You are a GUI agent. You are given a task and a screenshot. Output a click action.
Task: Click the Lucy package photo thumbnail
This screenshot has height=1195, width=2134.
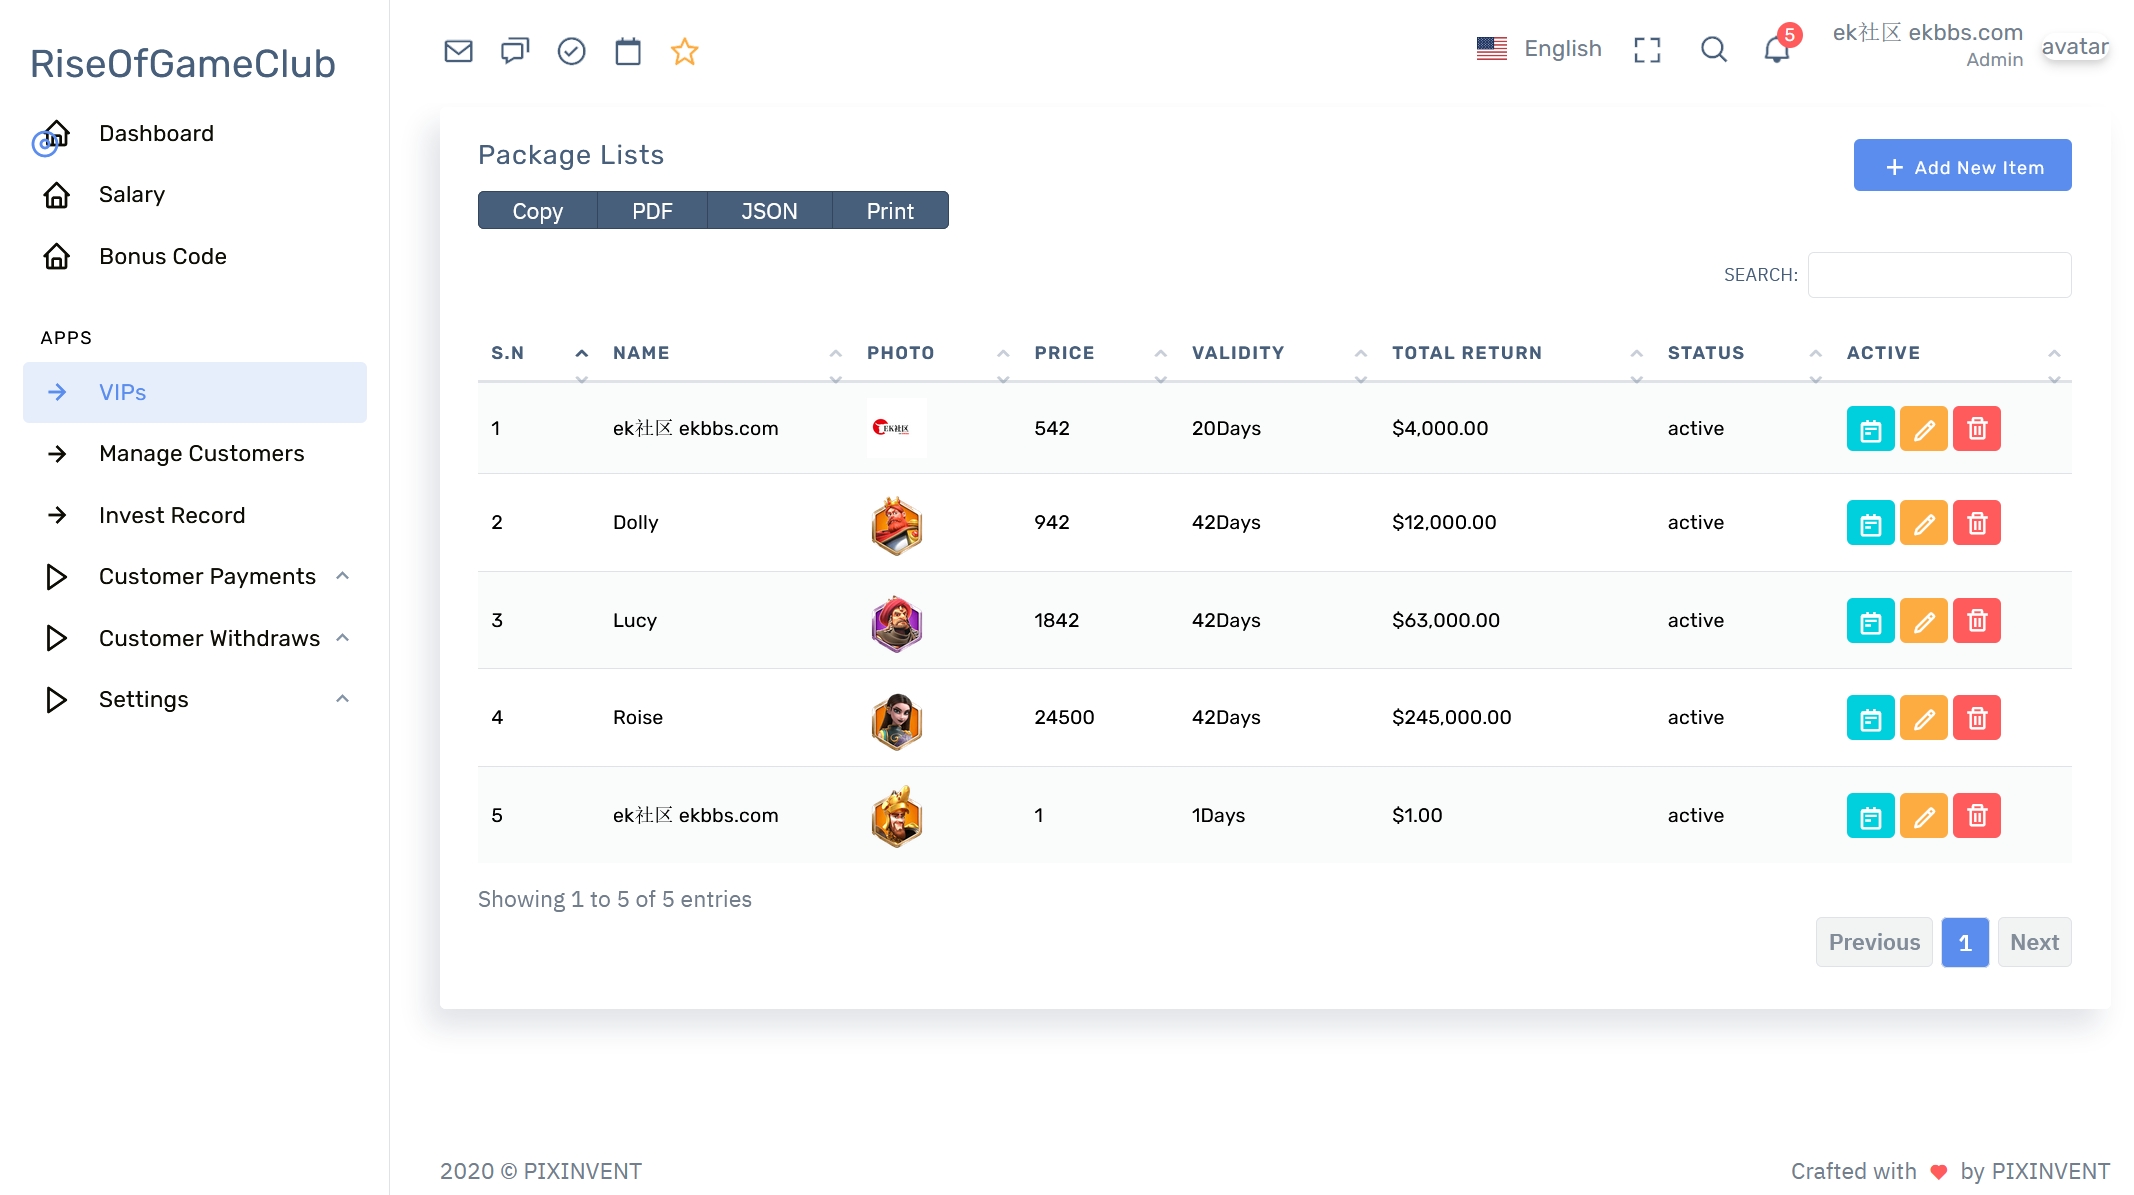tap(896, 623)
